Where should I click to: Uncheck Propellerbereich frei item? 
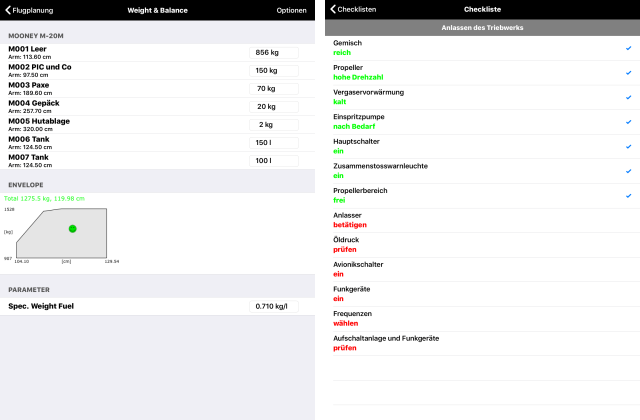point(627,195)
